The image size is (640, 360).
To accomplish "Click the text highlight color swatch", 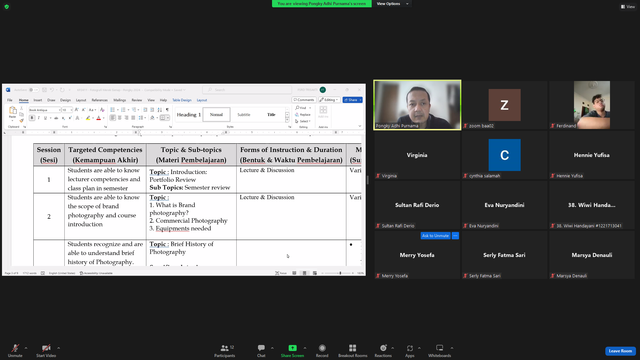I will [x=88, y=118].
